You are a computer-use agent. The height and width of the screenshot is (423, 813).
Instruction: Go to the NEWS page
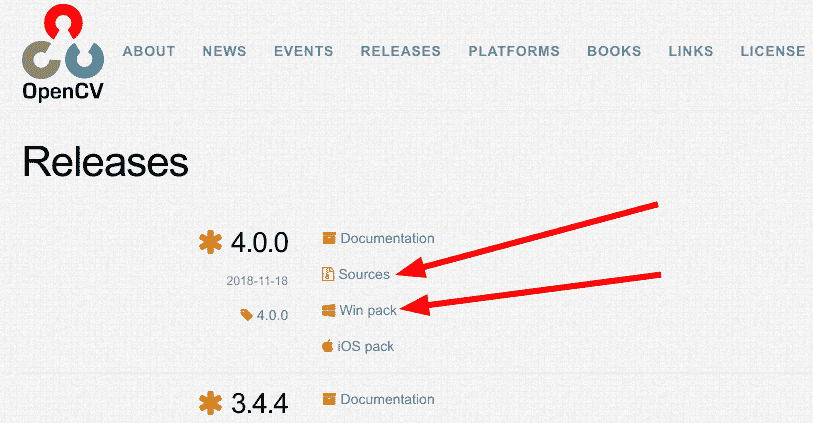tap(225, 51)
